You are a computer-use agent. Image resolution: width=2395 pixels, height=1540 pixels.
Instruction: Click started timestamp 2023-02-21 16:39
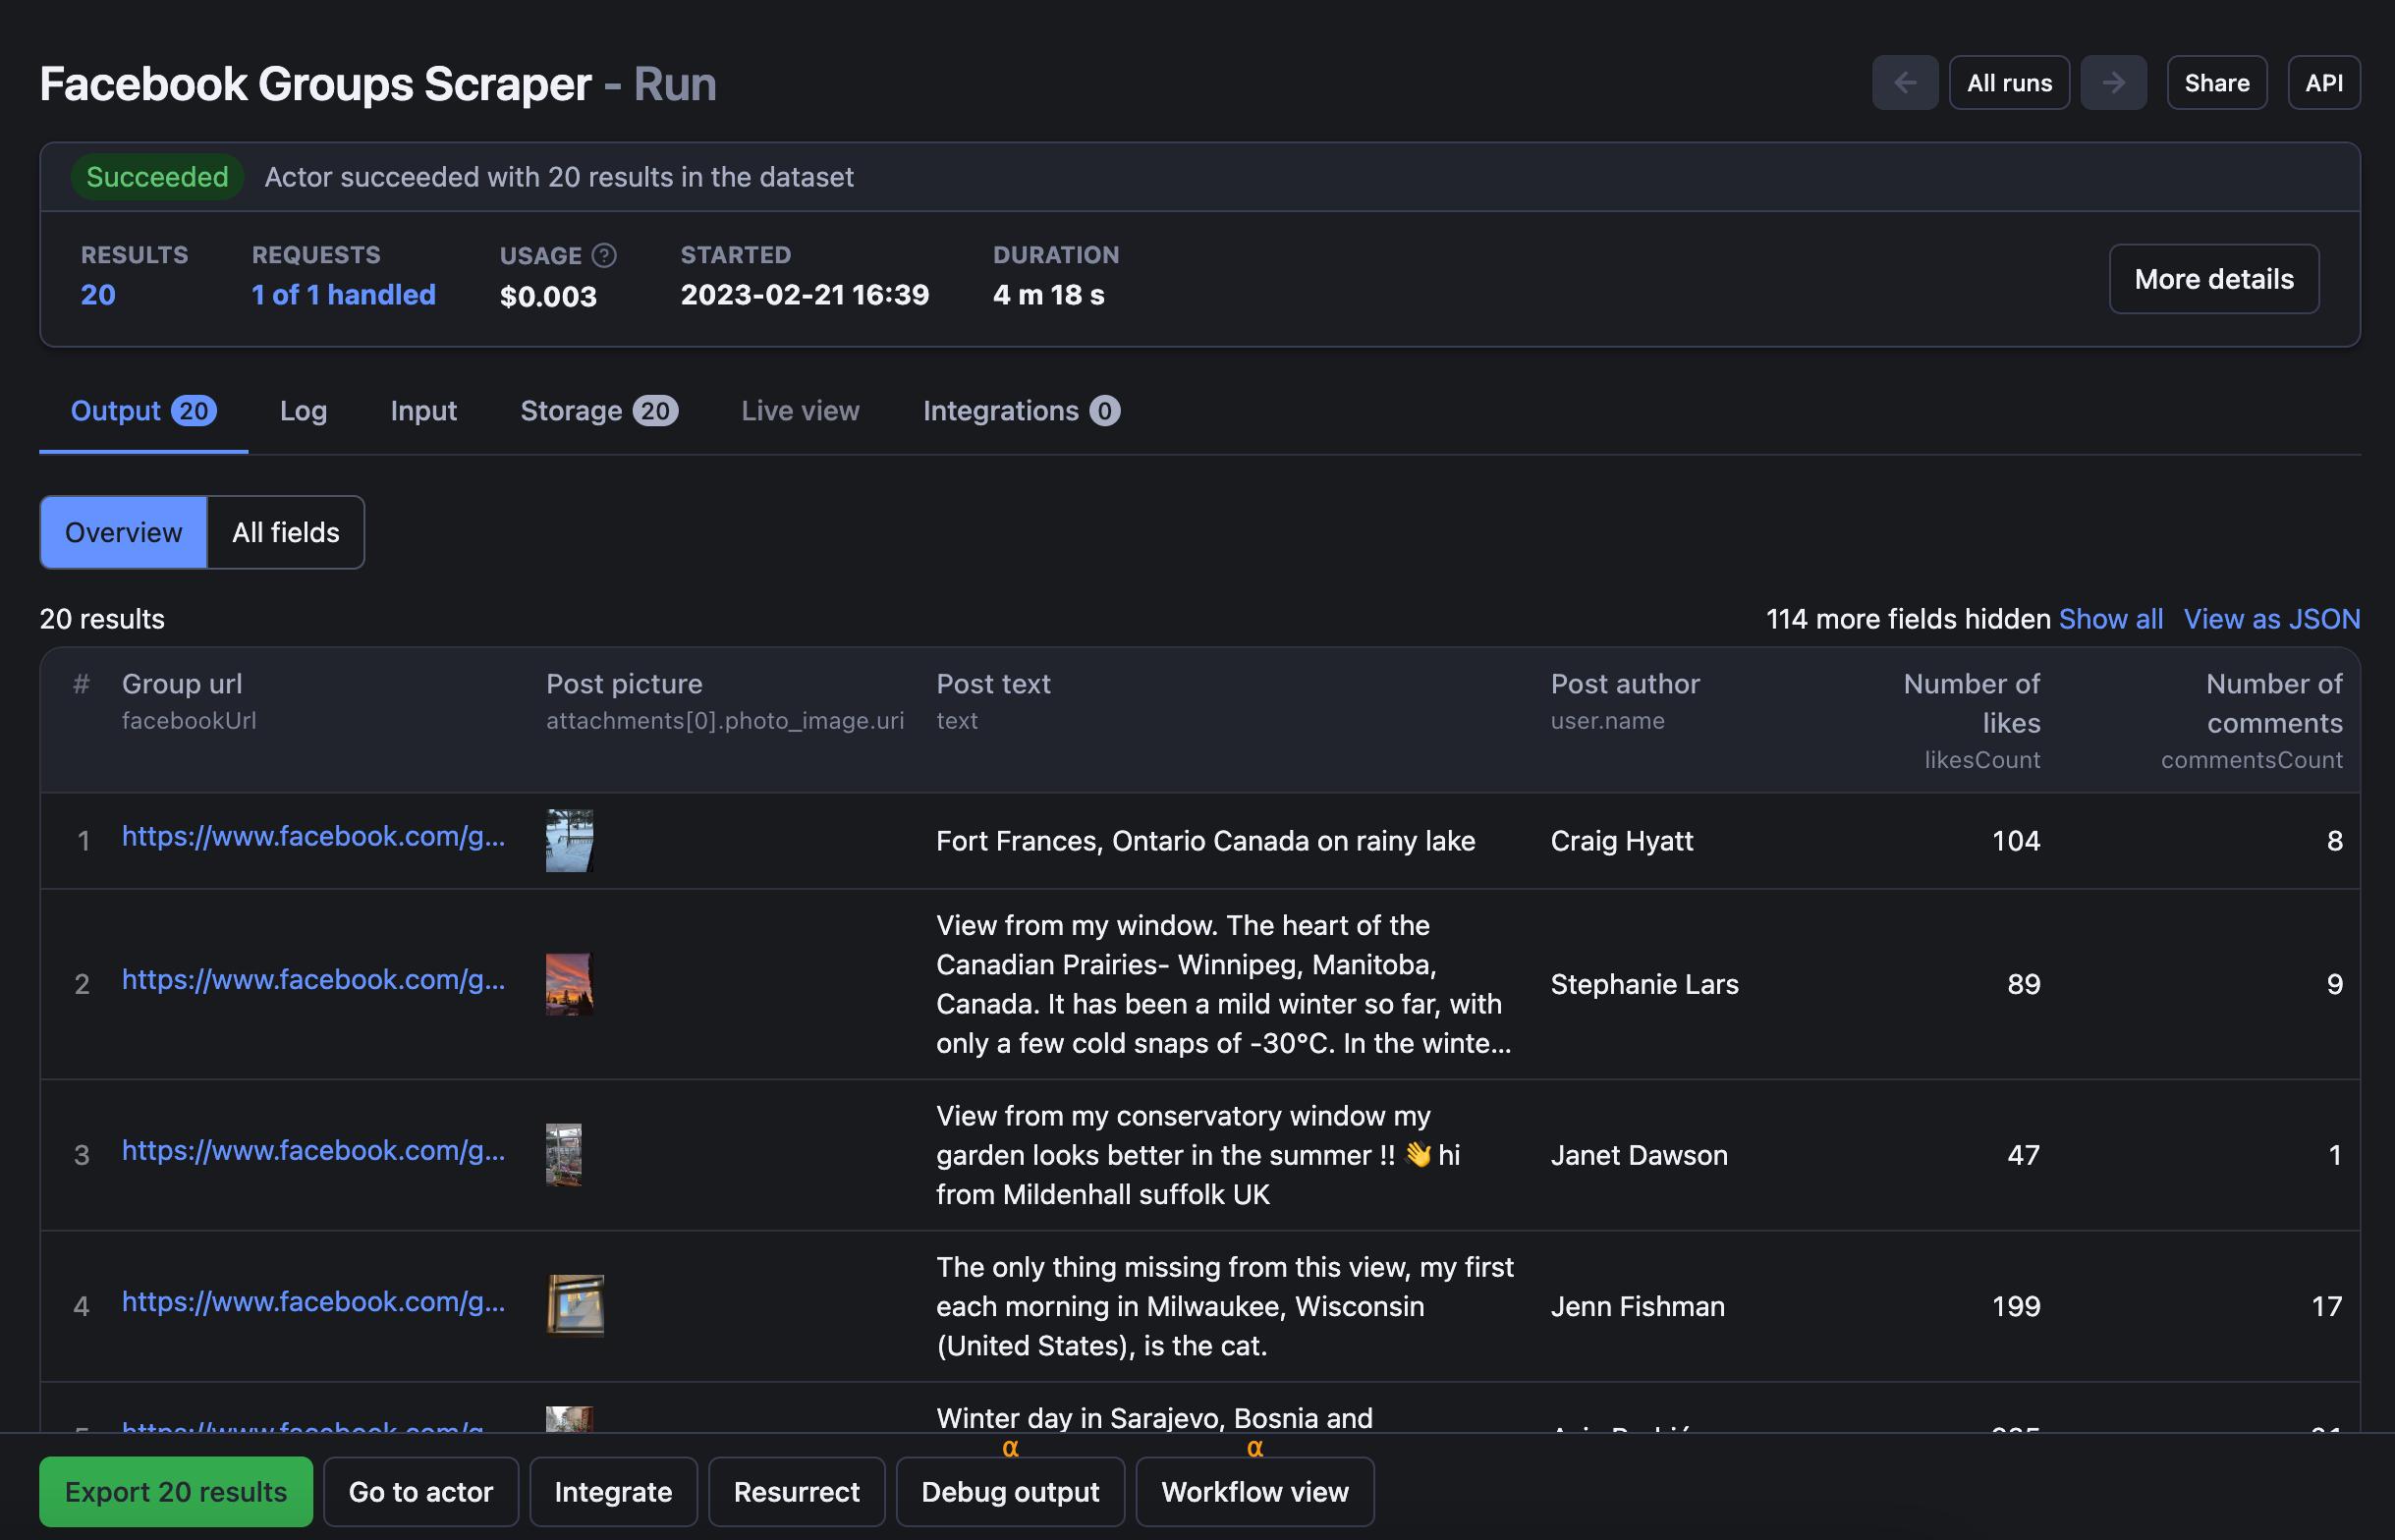tap(805, 295)
